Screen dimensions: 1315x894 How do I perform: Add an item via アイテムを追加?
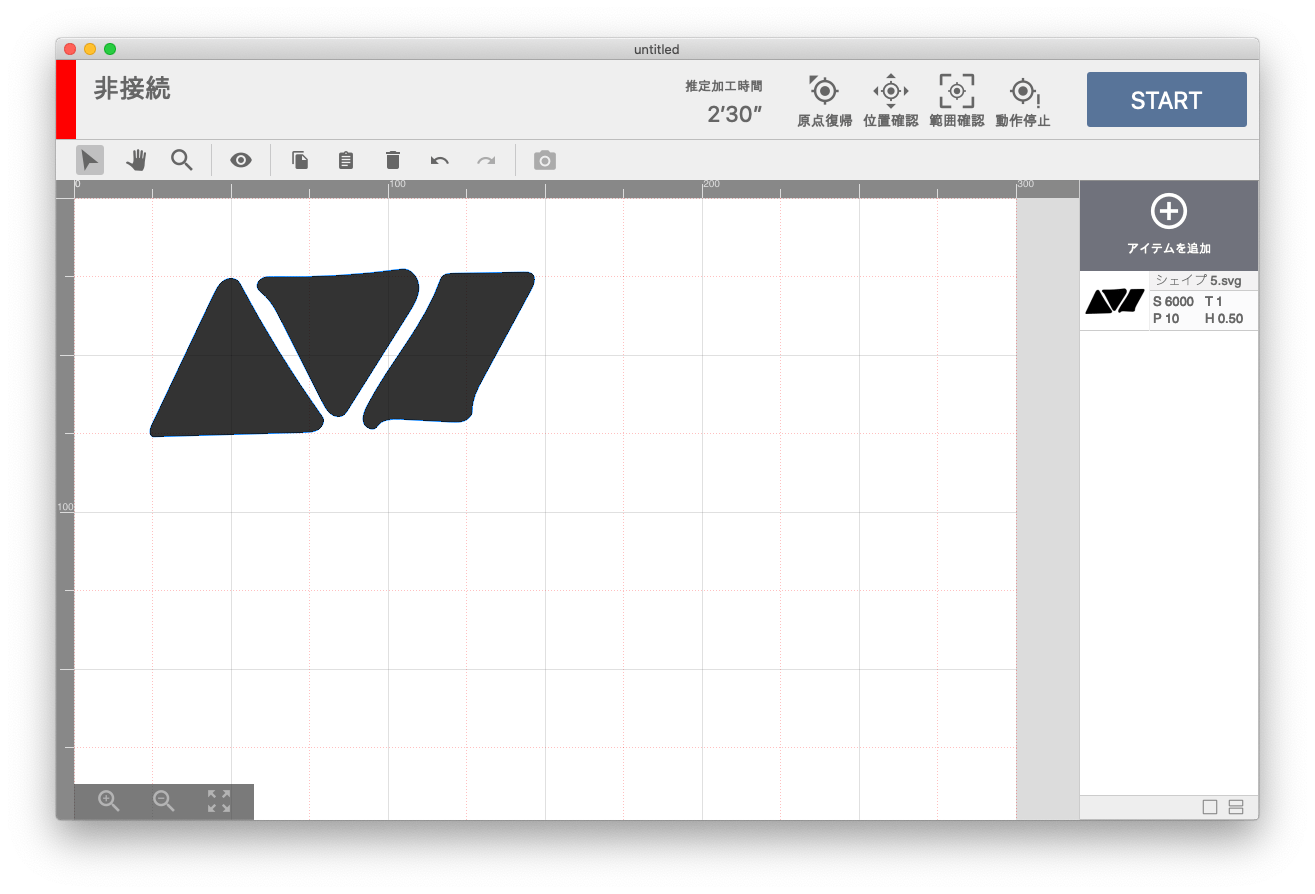click(x=1169, y=225)
